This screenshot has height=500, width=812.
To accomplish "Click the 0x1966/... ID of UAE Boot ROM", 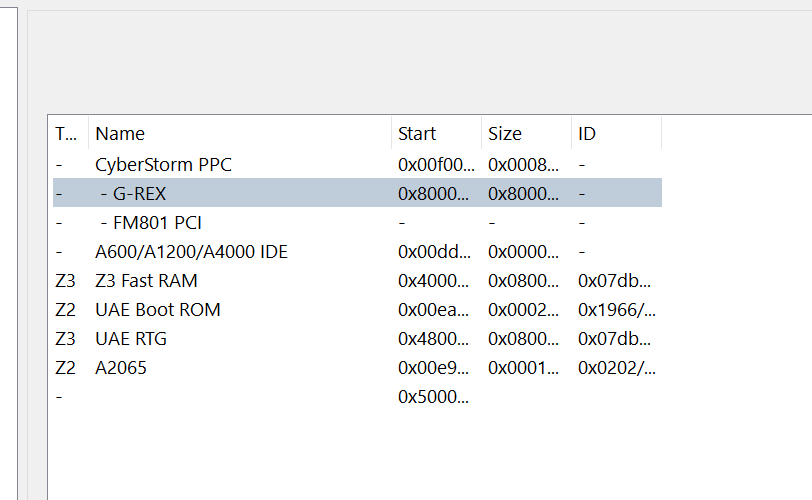I will (616, 310).
